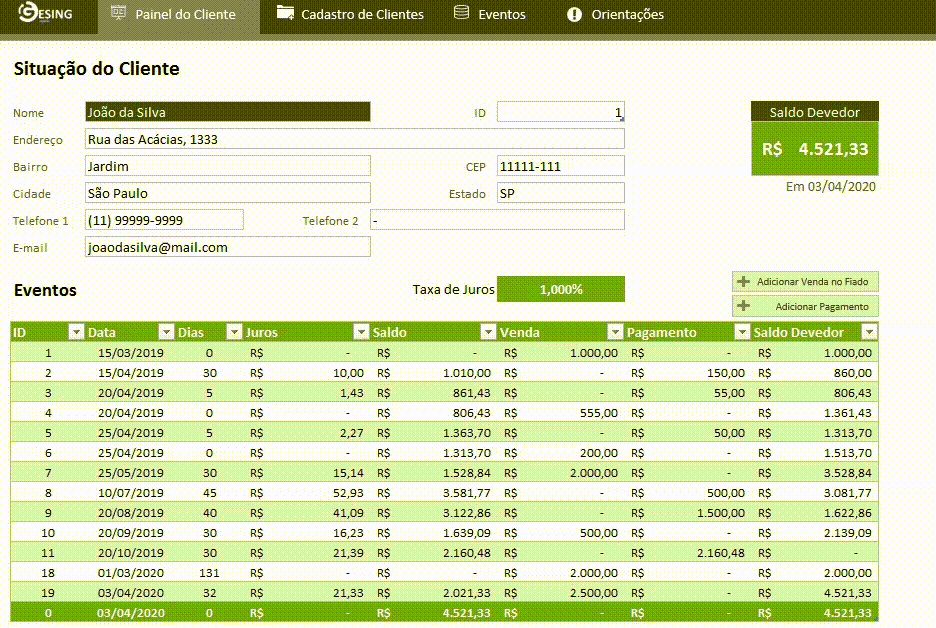Click the Saldo value 1.363,70
The image size is (936, 628).
coord(467,433)
